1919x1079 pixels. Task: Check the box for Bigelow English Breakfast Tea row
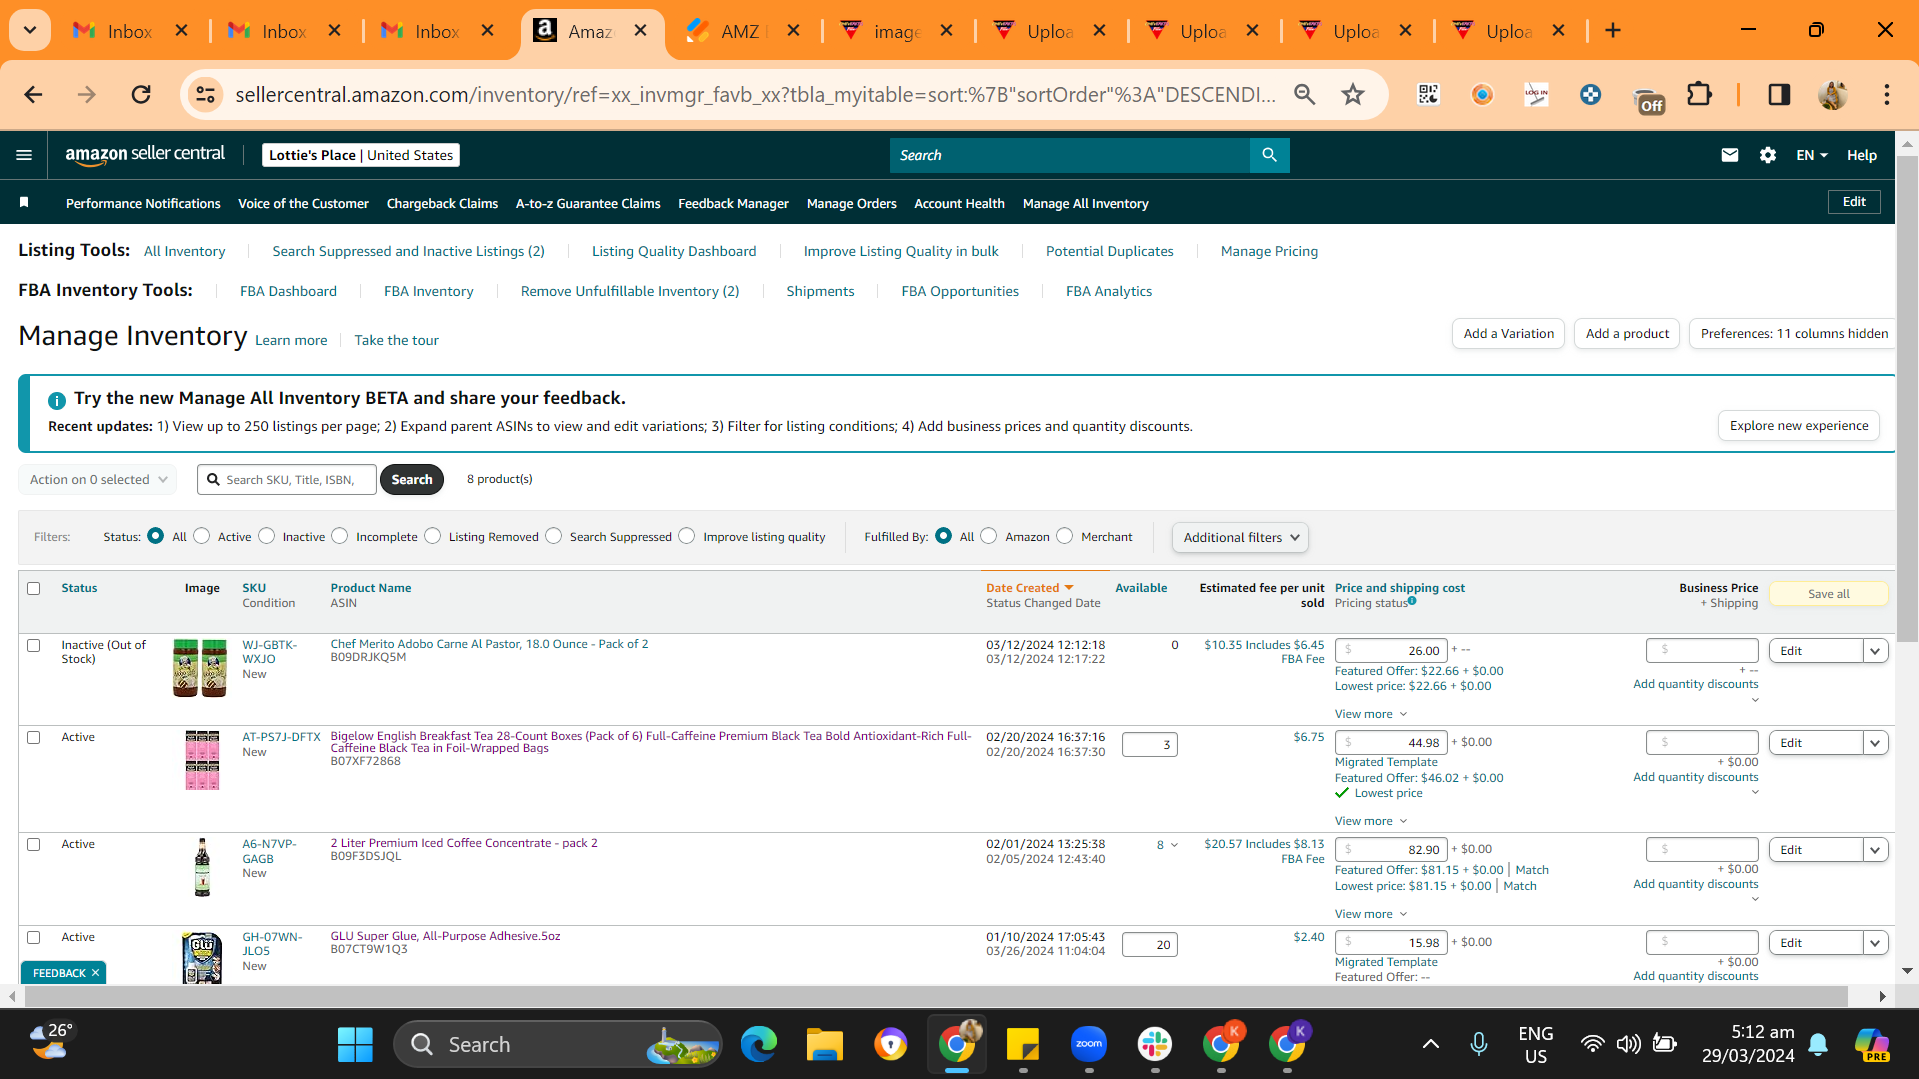(x=34, y=737)
